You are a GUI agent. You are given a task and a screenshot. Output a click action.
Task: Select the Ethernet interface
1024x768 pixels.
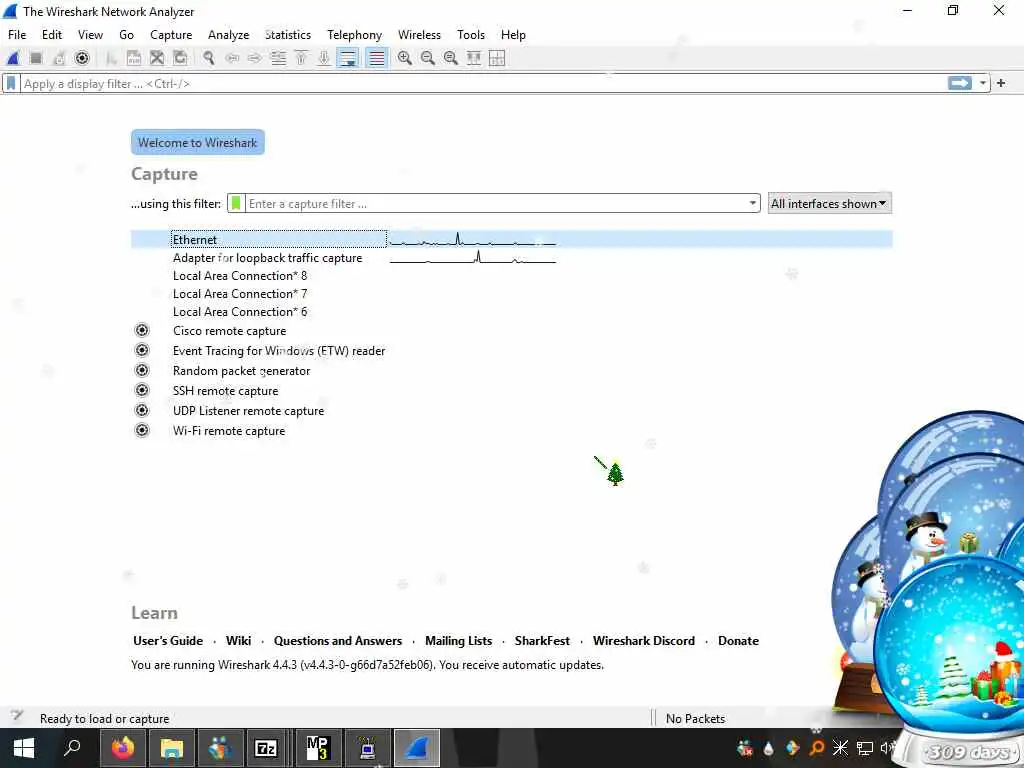(x=511, y=240)
